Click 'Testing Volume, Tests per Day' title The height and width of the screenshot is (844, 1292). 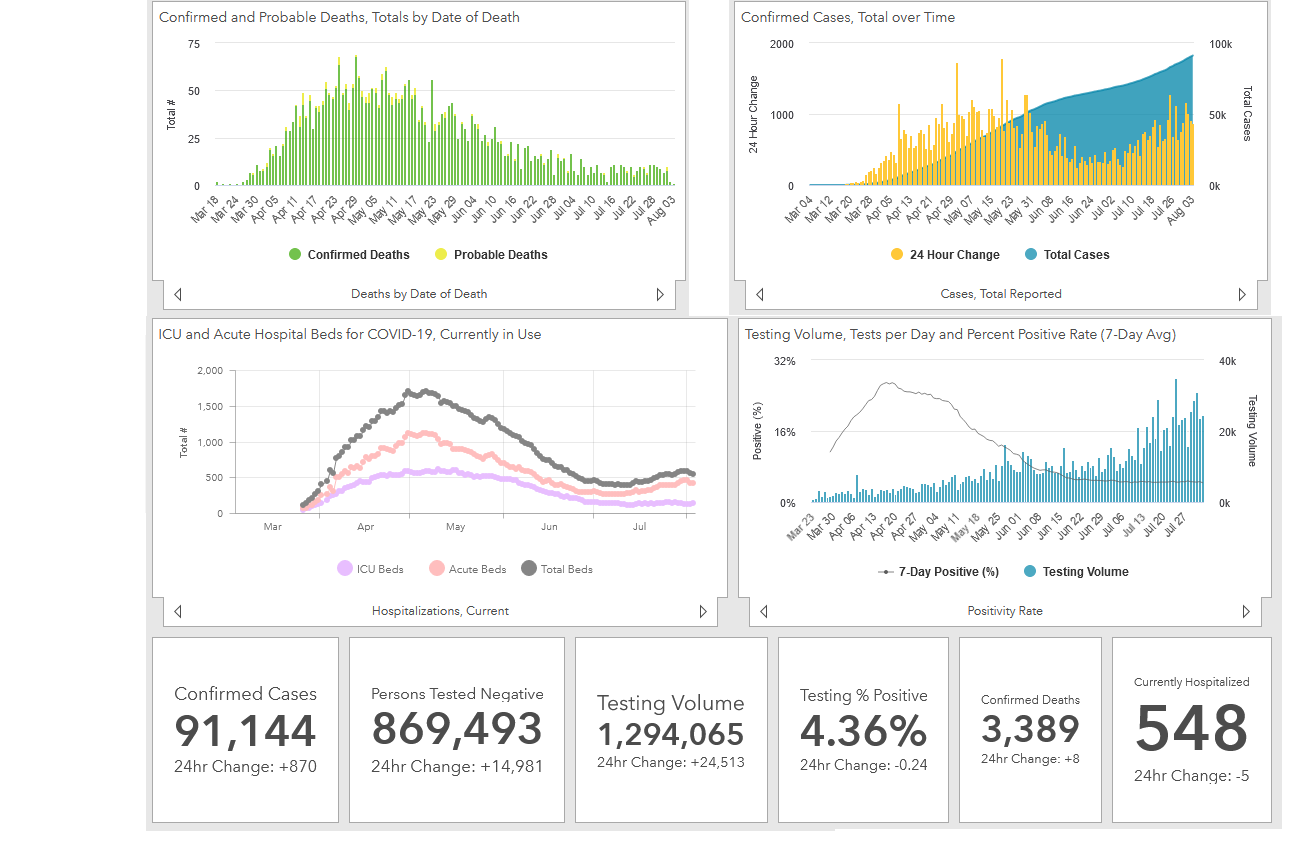click(x=960, y=334)
